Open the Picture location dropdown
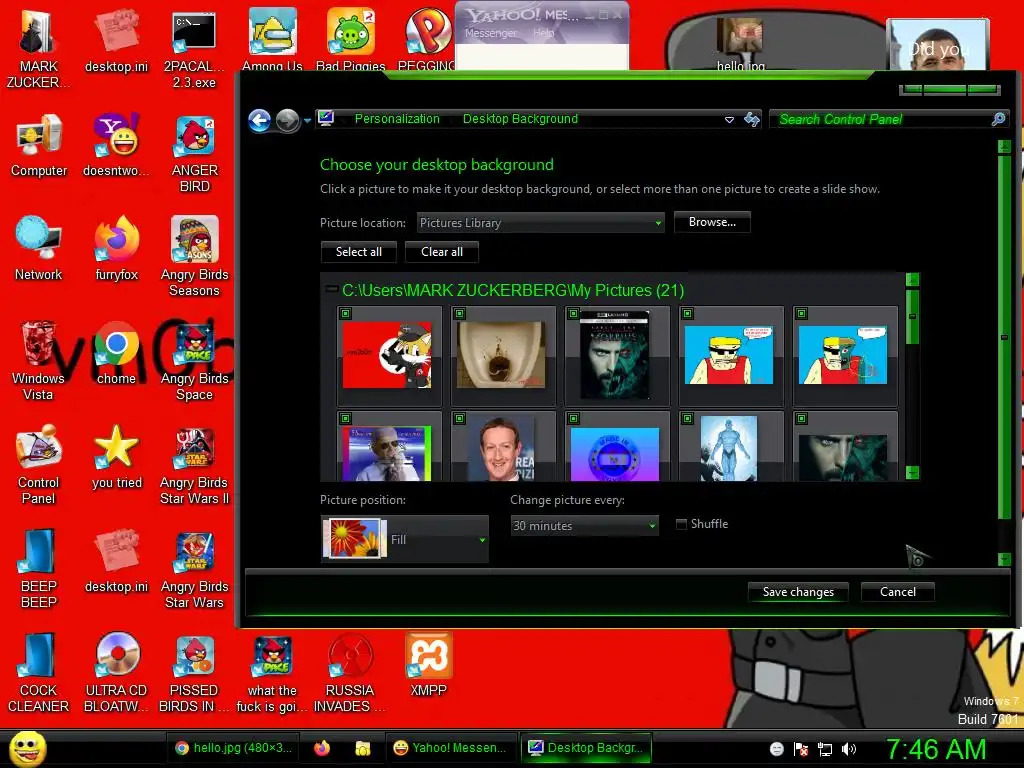This screenshot has width=1024, height=768. pos(541,223)
